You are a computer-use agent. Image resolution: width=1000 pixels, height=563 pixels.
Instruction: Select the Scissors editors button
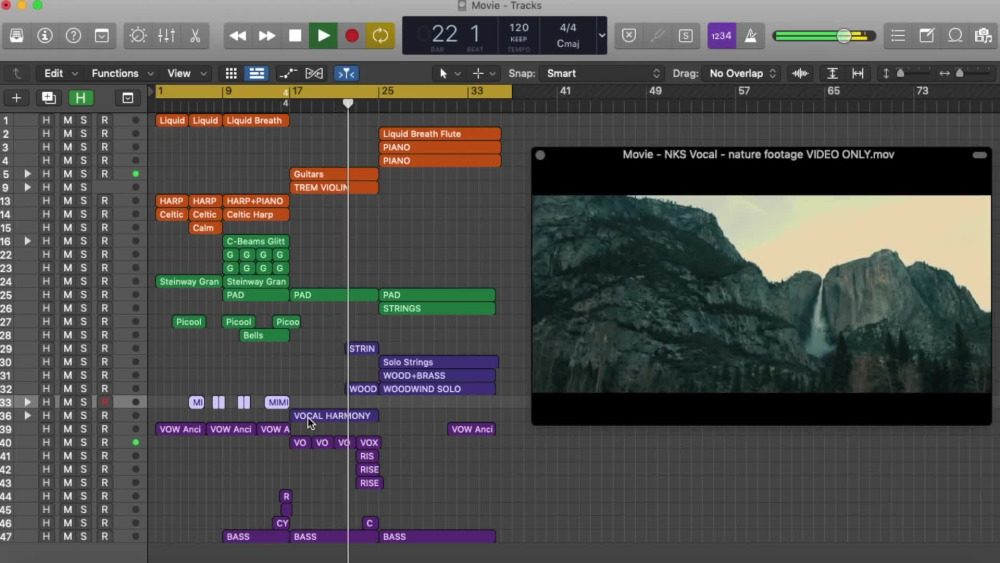[195, 36]
